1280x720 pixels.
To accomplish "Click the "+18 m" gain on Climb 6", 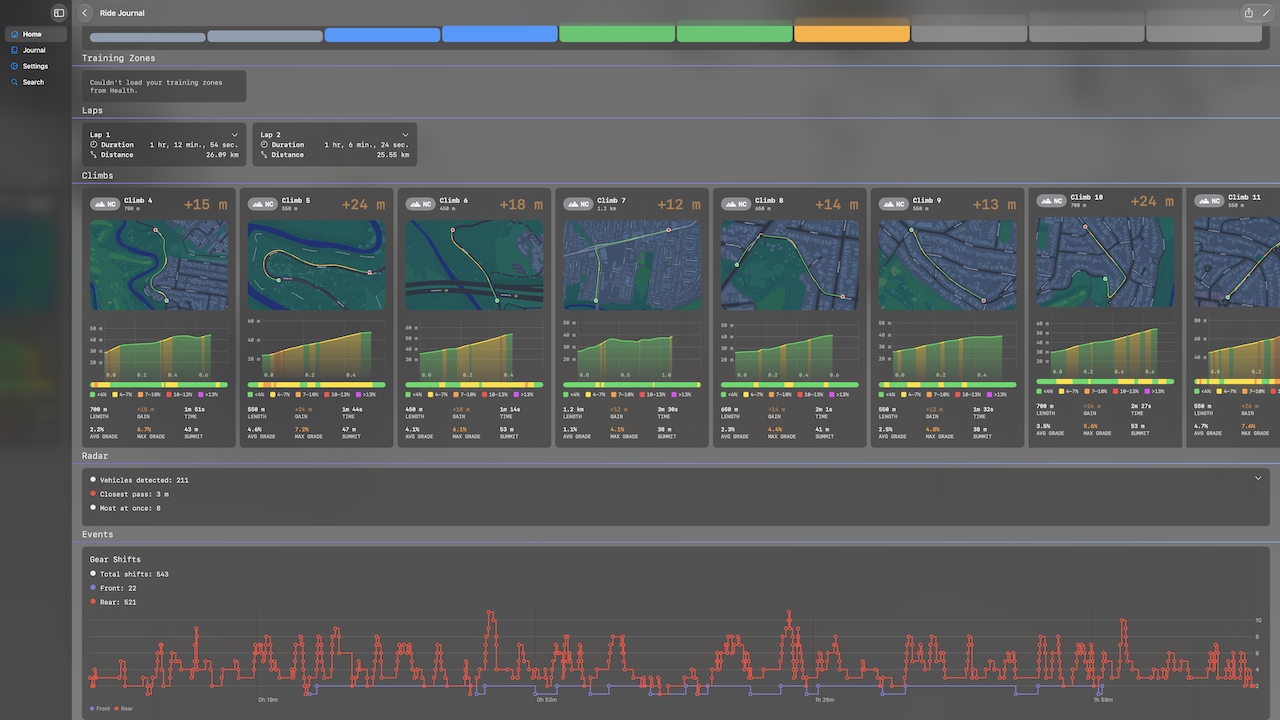I will point(521,204).
